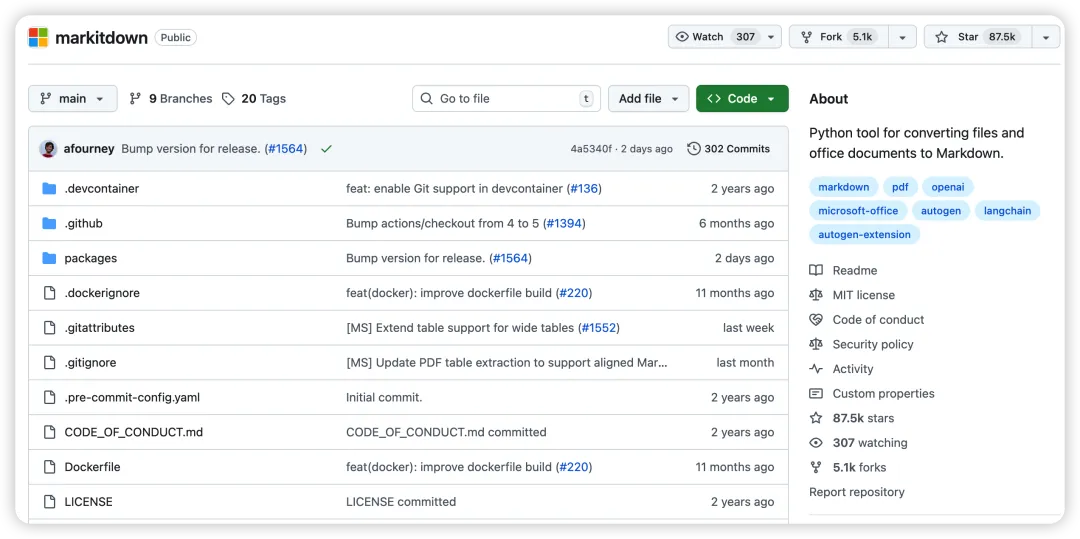The image size is (1080, 539).
Task: Select the openai topic tag
Action: 947,187
